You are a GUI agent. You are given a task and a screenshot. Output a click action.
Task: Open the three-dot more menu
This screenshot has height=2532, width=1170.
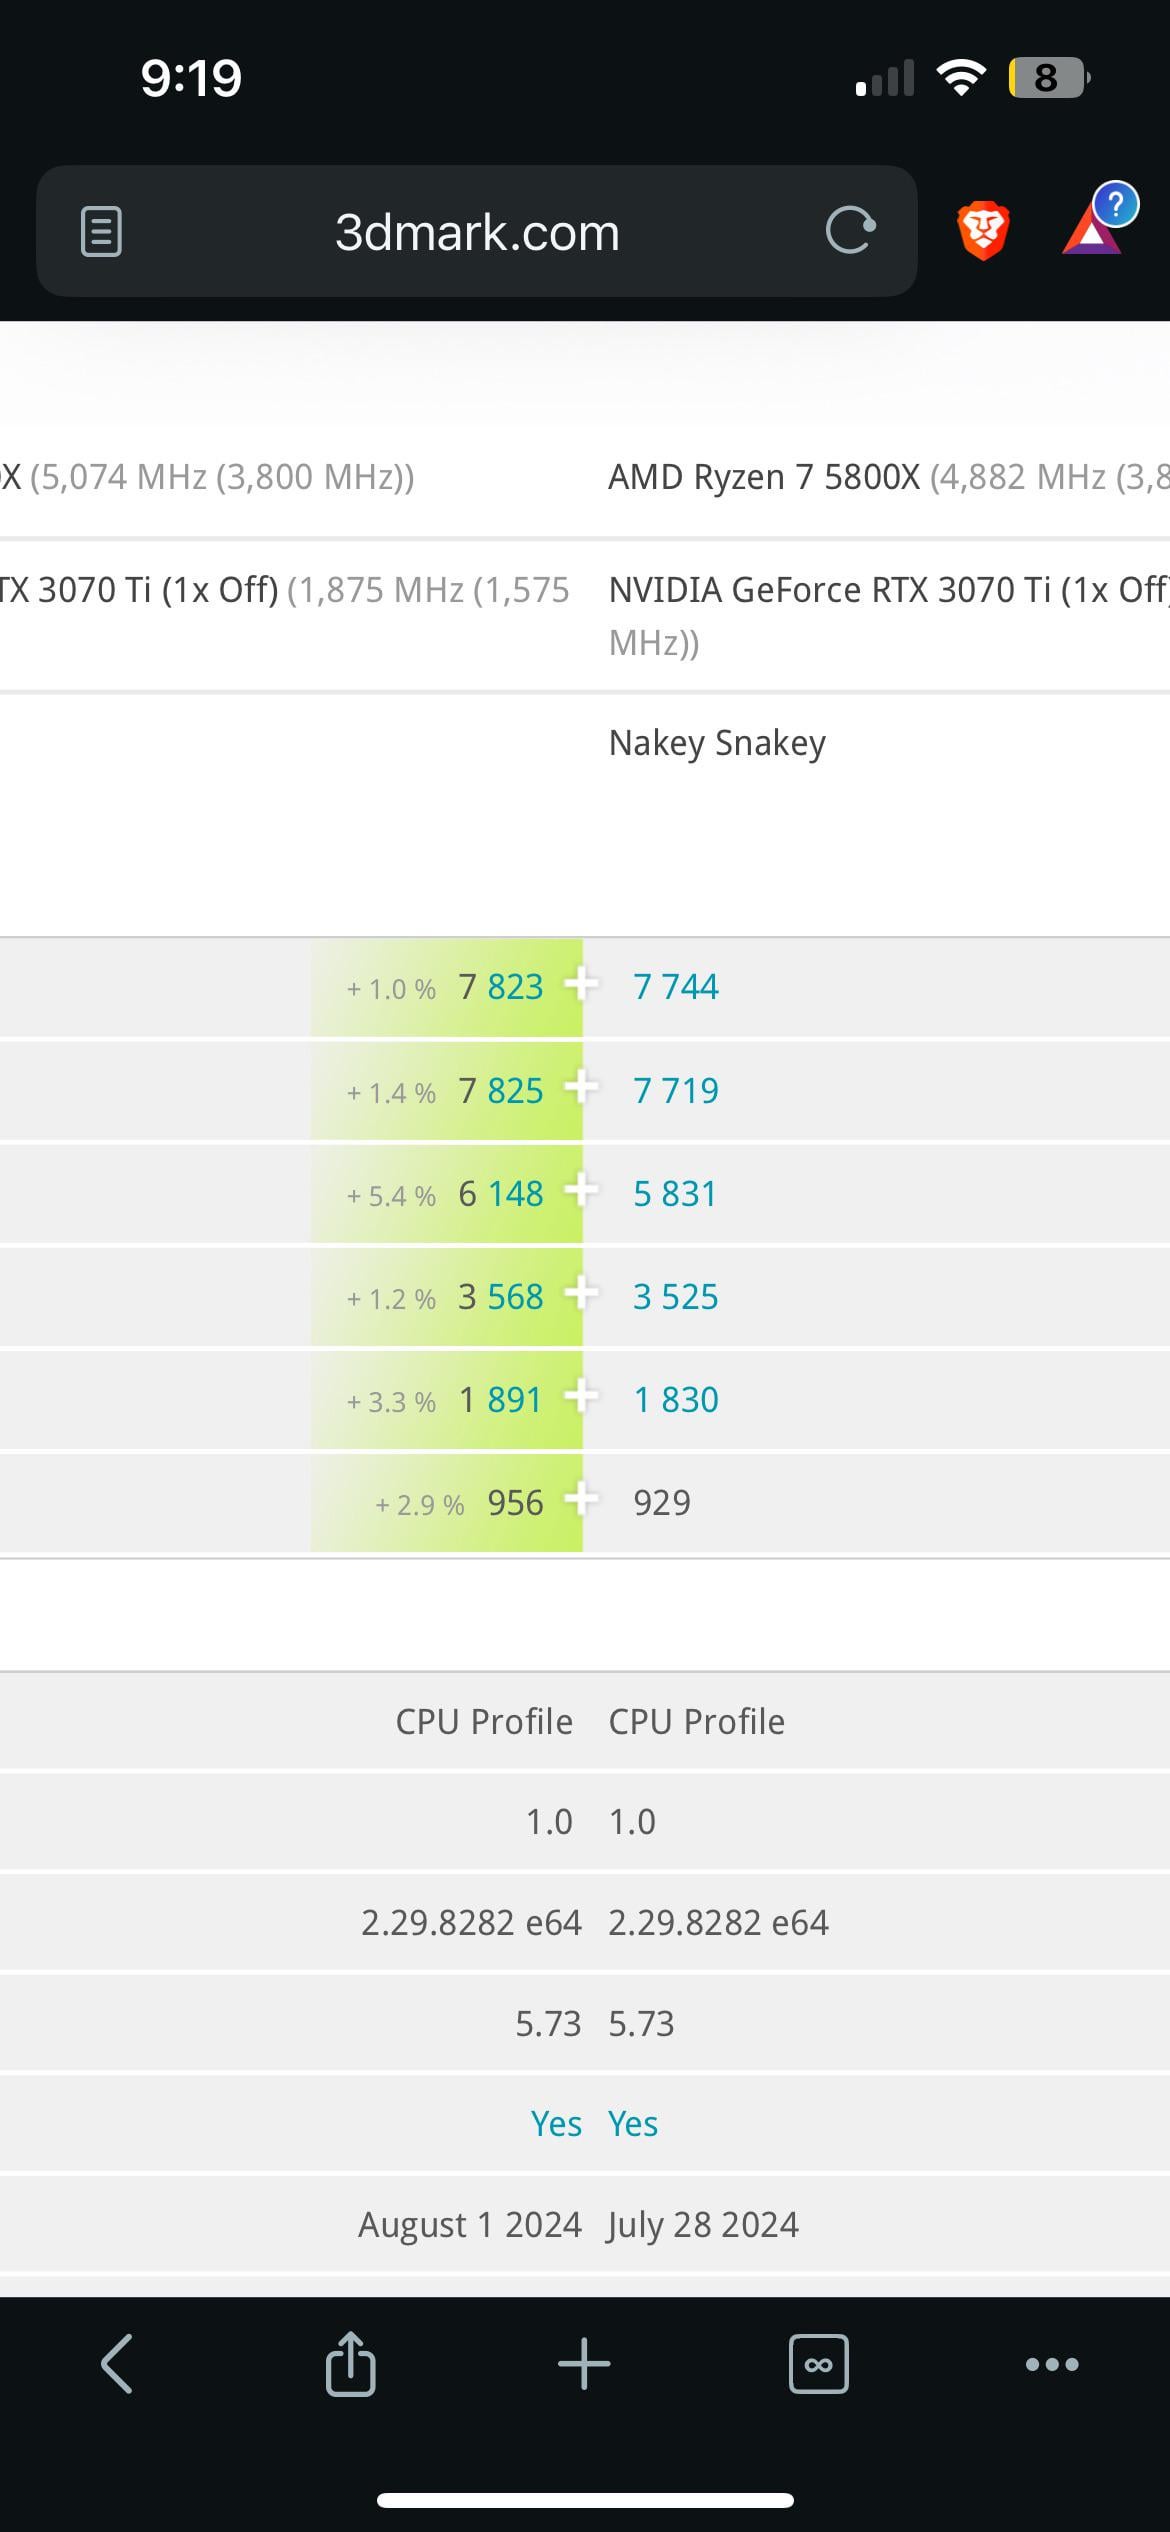coord(1052,2364)
